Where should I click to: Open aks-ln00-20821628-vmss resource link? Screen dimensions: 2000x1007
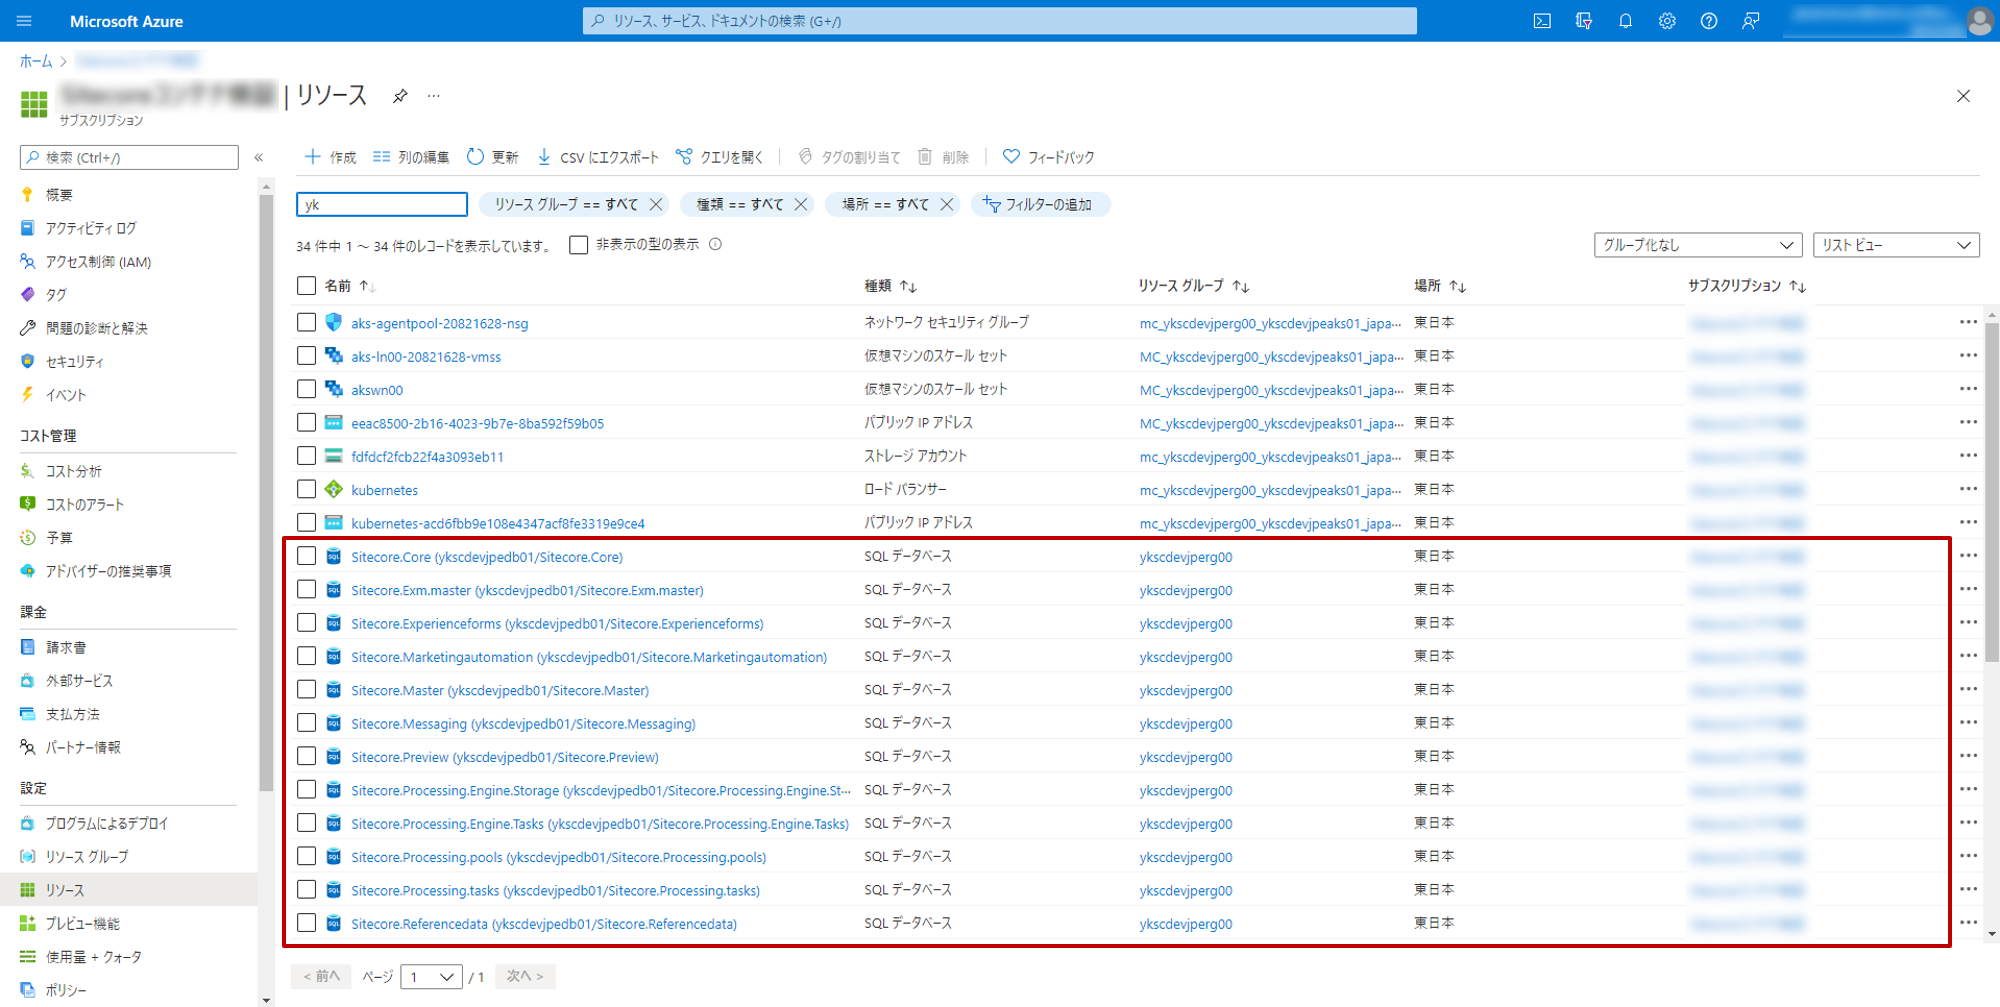tap(426, 357)
